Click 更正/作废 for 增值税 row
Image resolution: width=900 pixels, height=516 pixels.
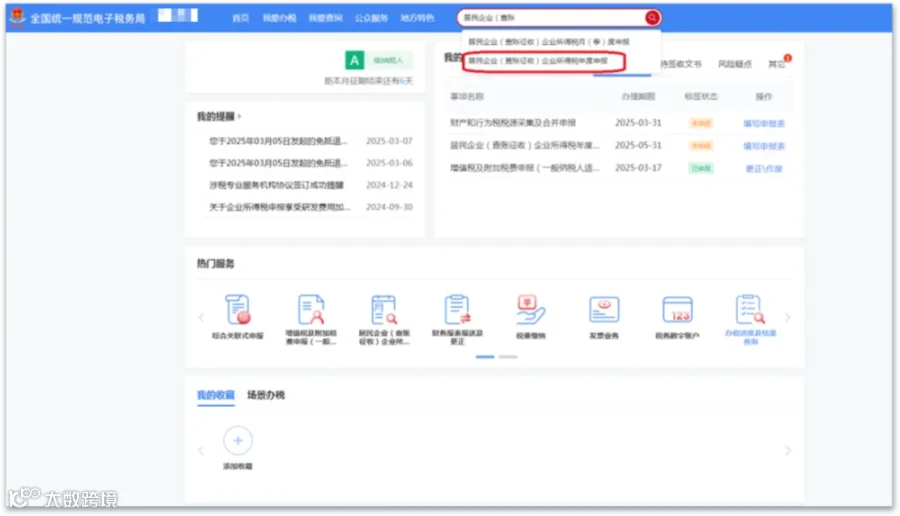pyautogui.click(x=764, y=168)
